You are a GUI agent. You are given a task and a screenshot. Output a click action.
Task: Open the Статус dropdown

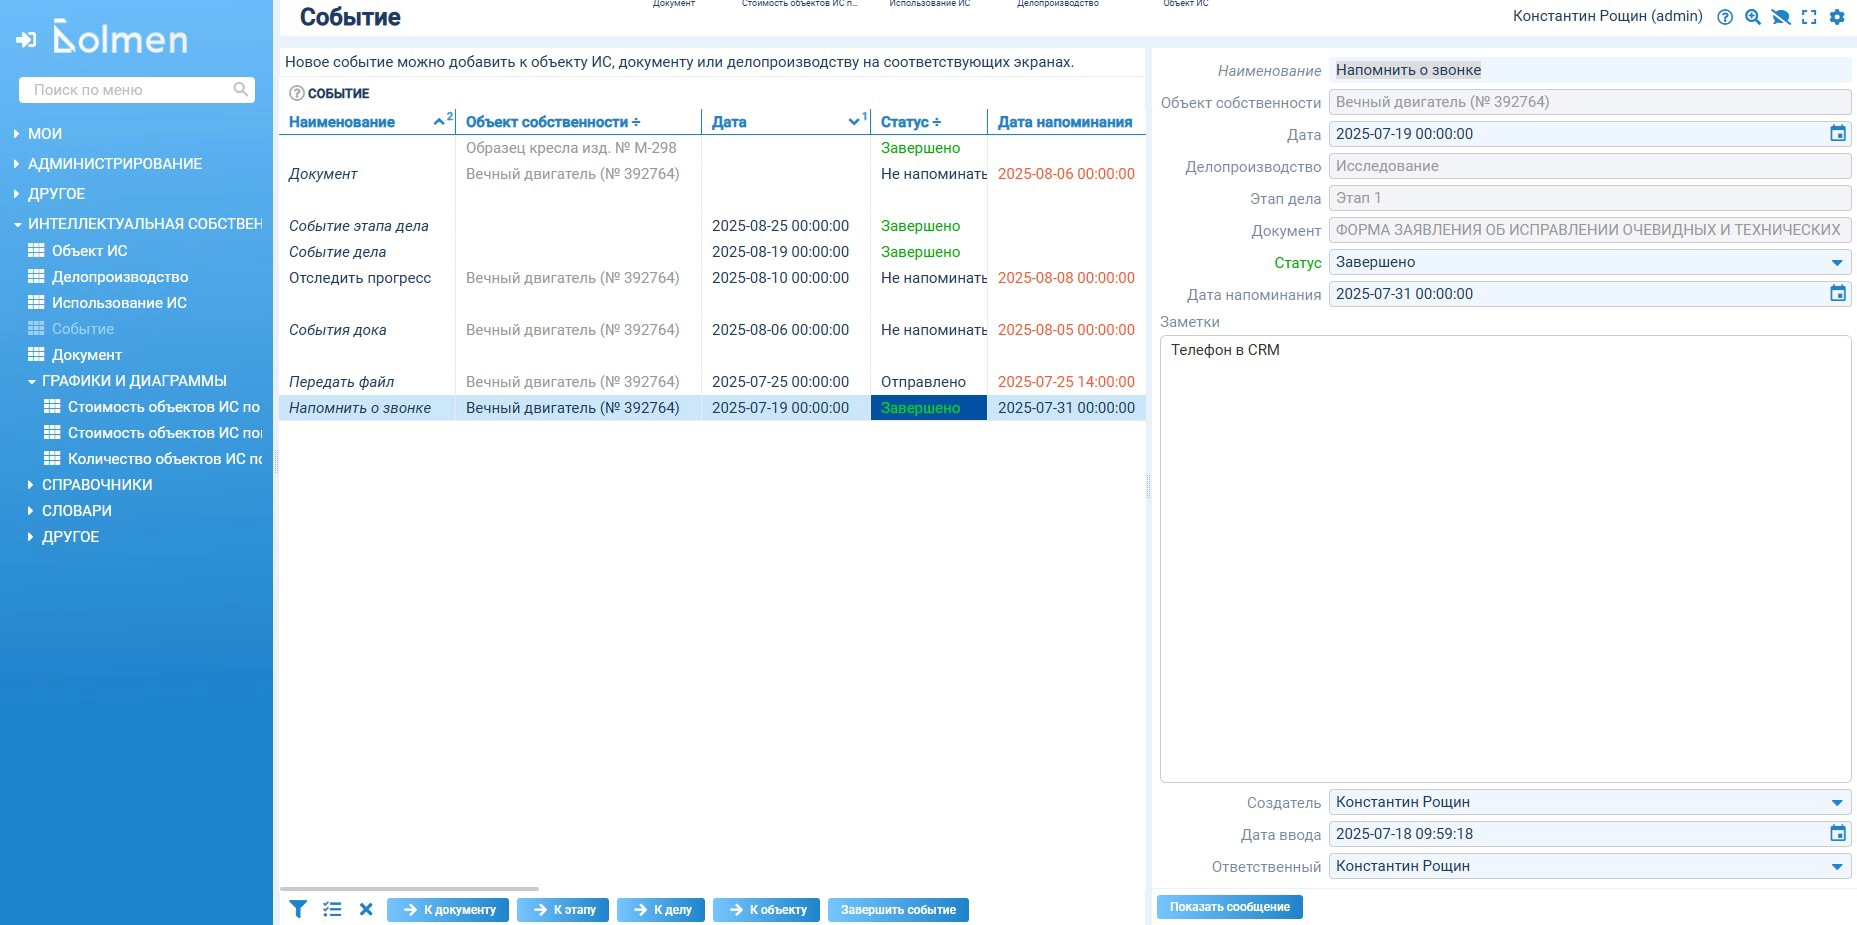[x=1837, y=262]
